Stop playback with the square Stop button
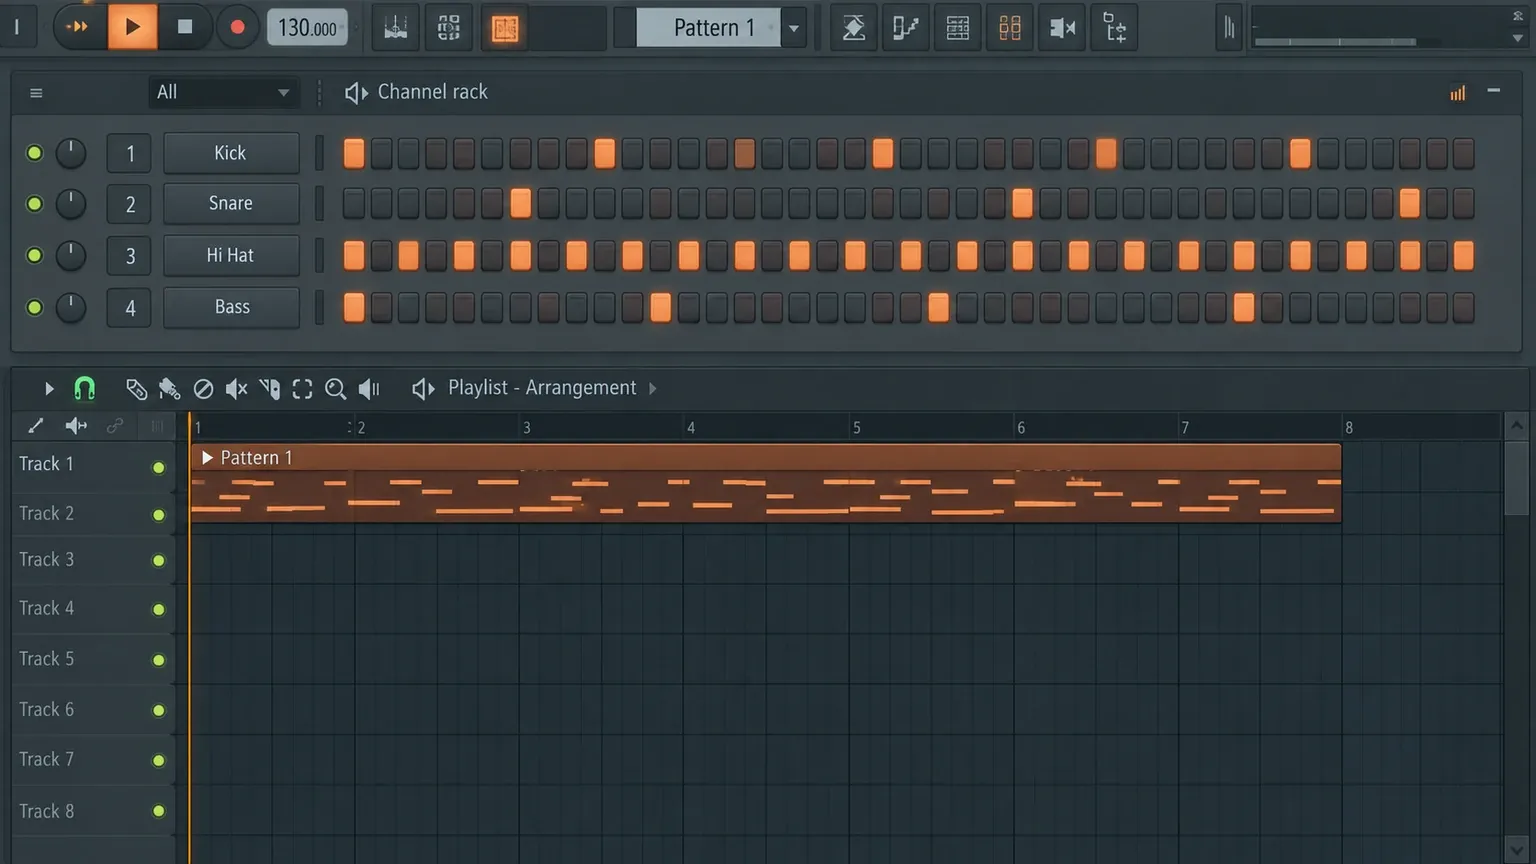The image size is (1536, 864). pos(185,27)
